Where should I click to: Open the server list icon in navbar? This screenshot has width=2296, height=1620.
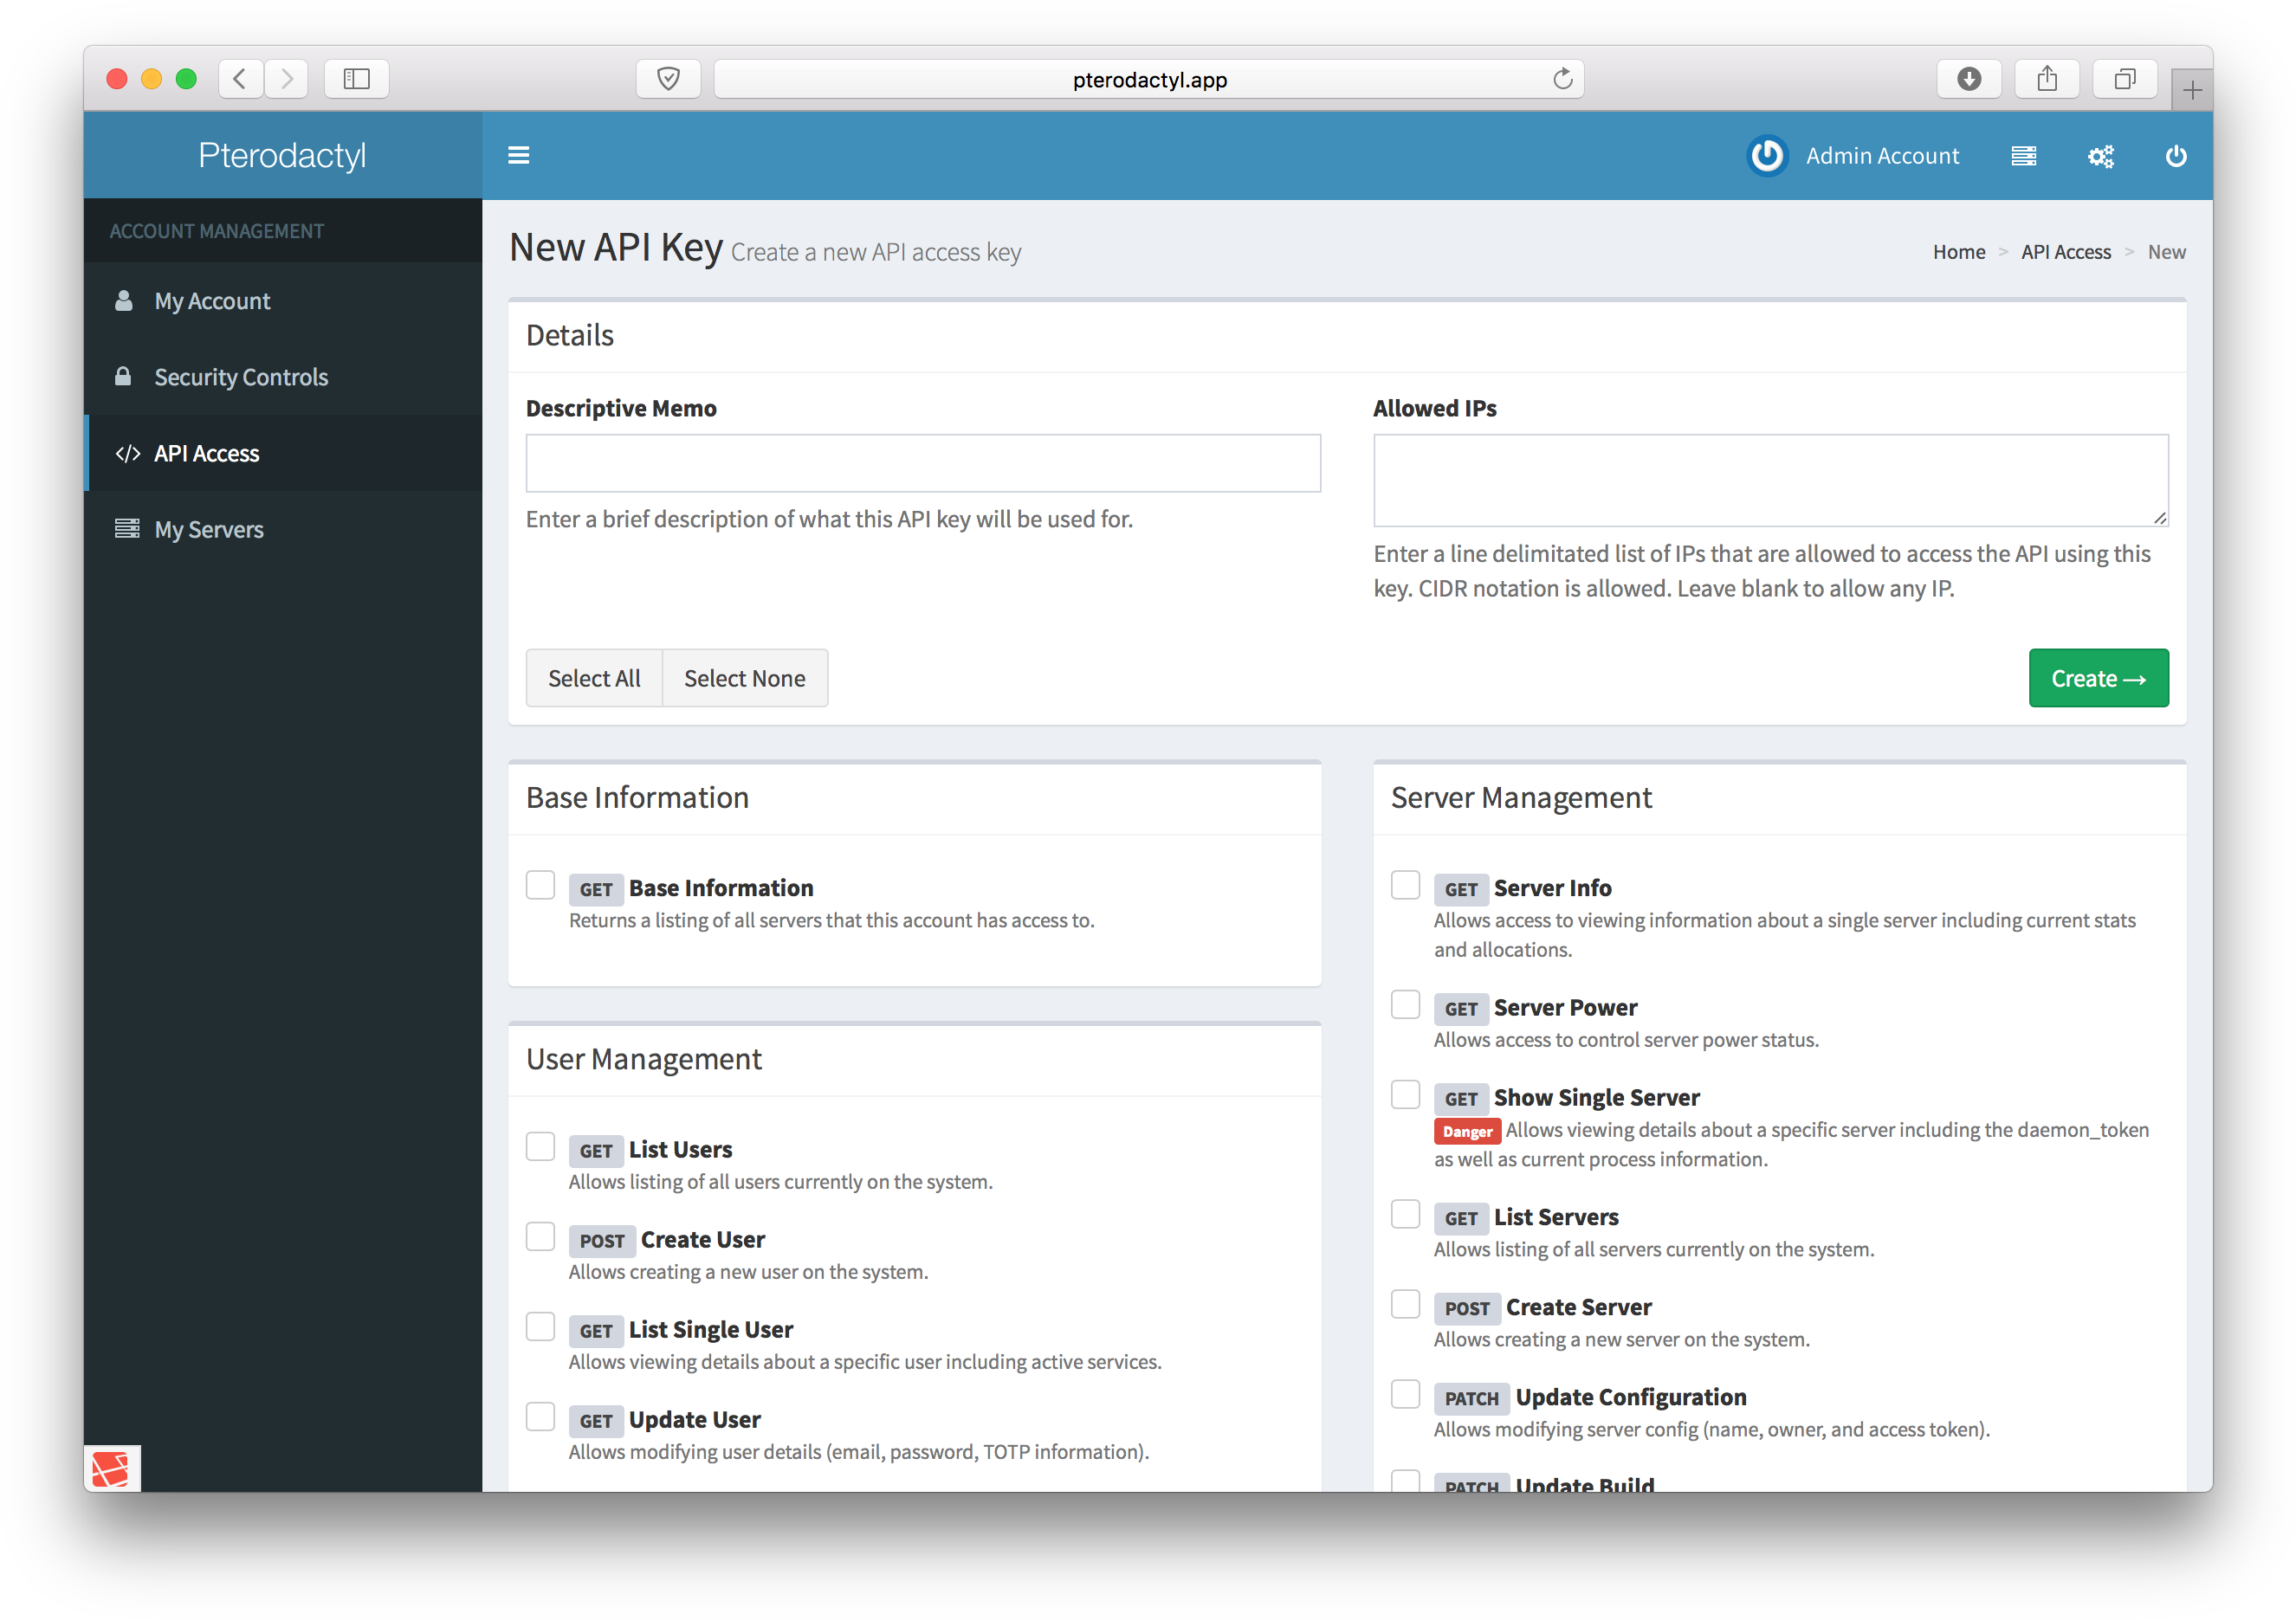point(2024,156)
